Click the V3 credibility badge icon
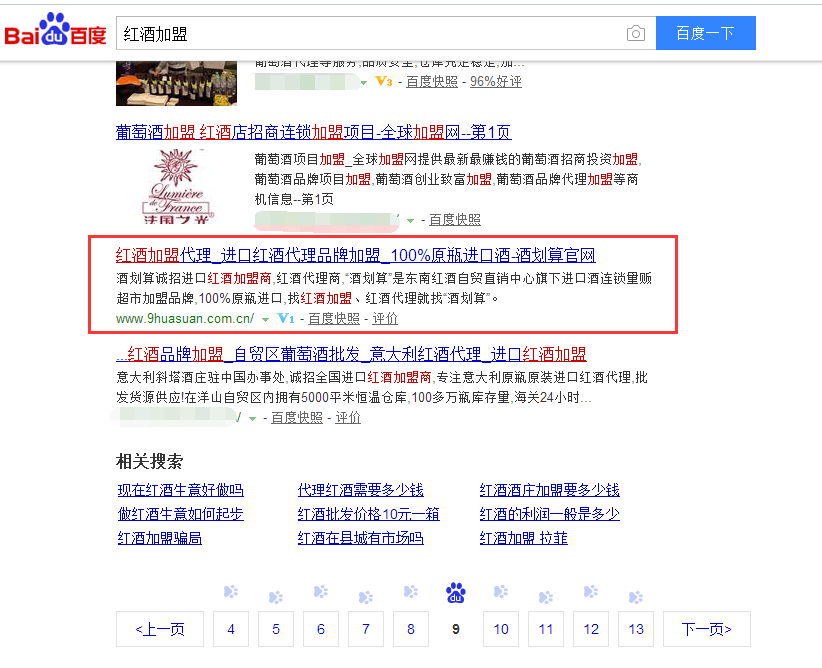This screenshot has width=822, height=668. (x=384, y=82)
